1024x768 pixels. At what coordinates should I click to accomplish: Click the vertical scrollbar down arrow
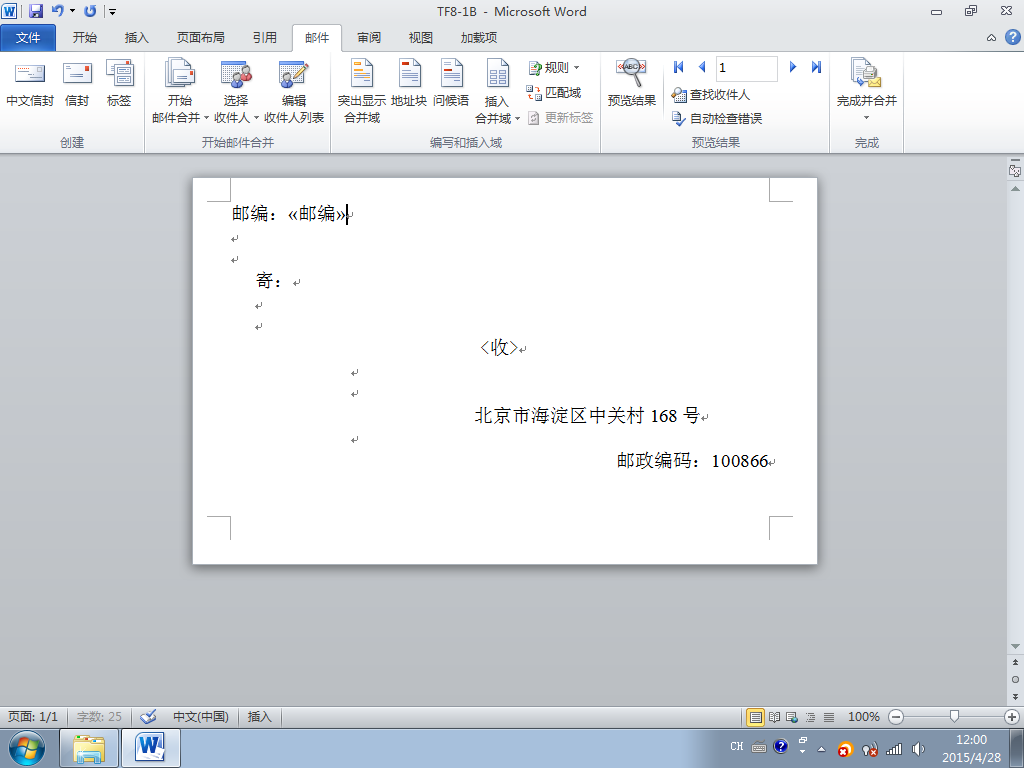point(1015,647)
